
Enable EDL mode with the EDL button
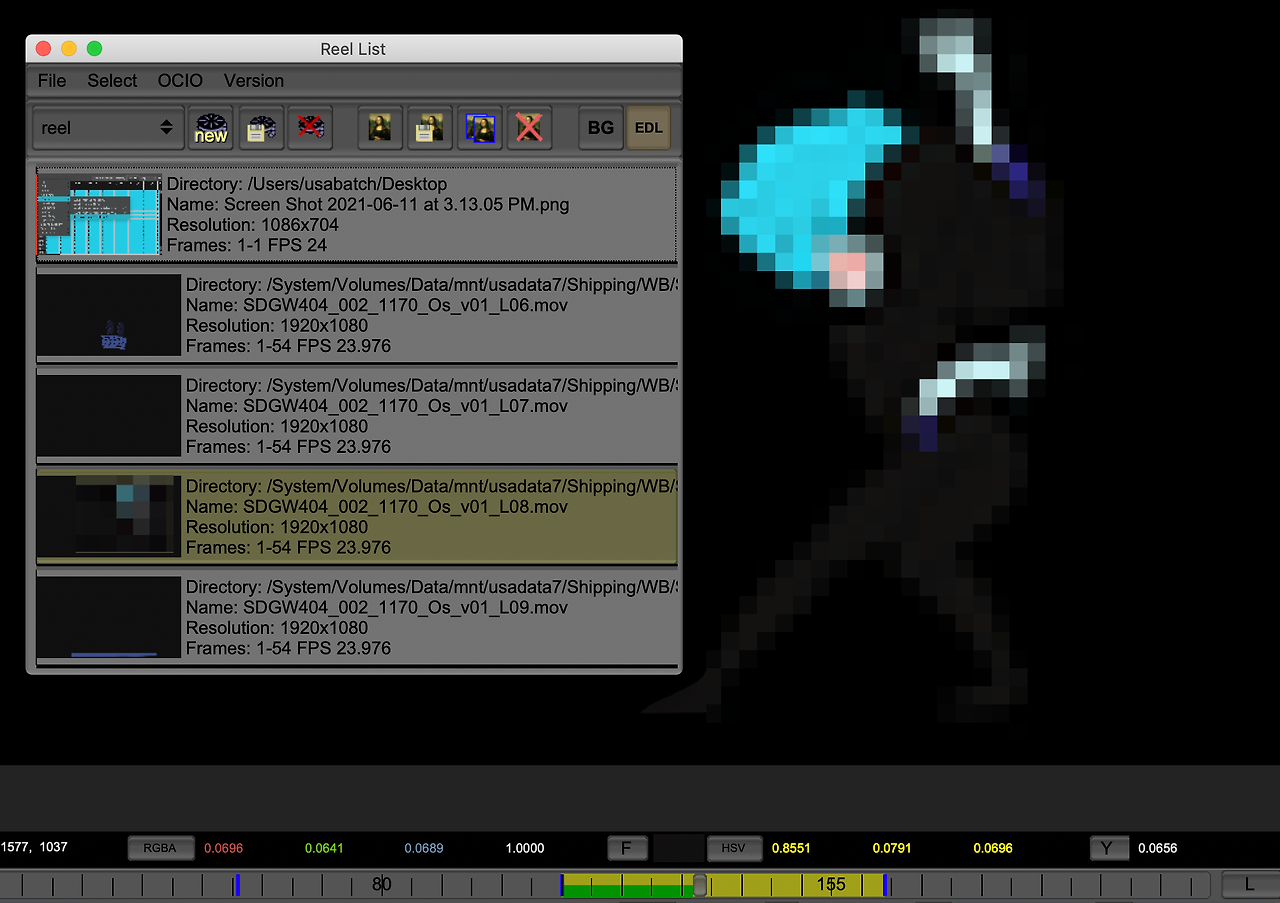pos(648,128)
